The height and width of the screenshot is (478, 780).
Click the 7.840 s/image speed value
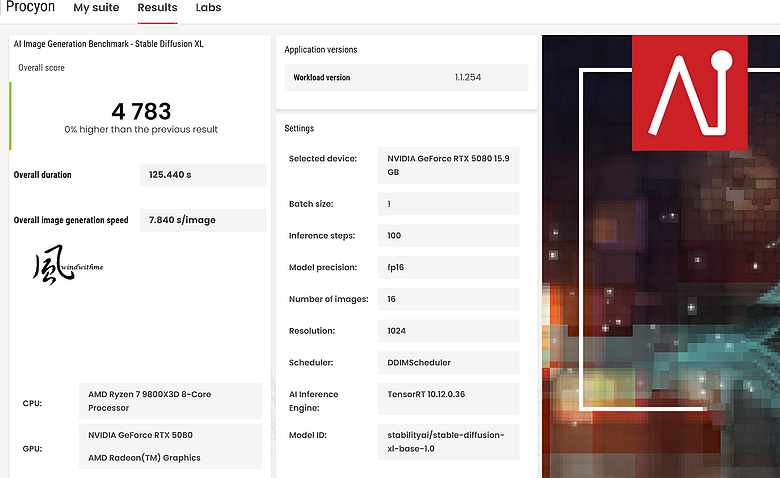click(203, 220)
